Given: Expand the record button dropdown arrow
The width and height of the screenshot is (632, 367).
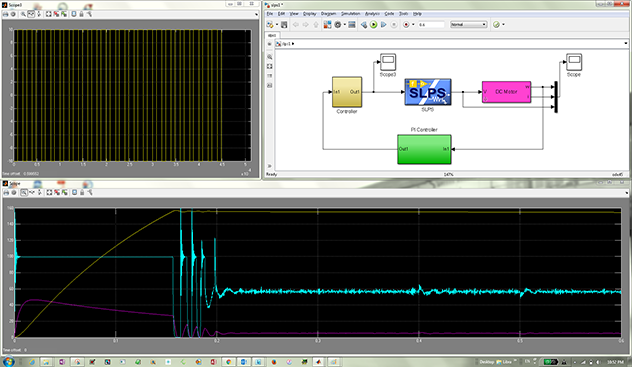Looking at the screenshot, I should click(x=413, y=25).
